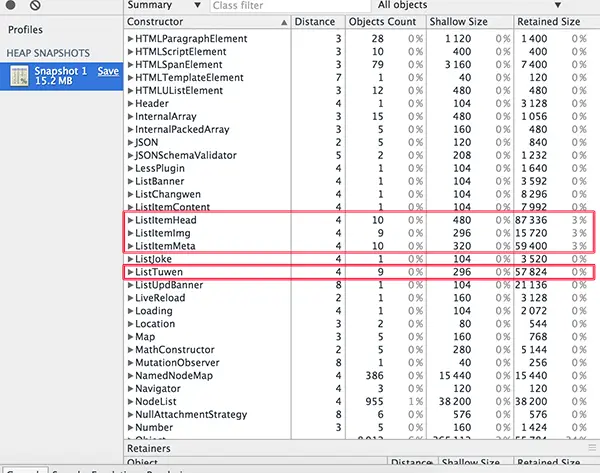
Task: Click the Profiles sidebar heading
Action: [x=25, y=30]
